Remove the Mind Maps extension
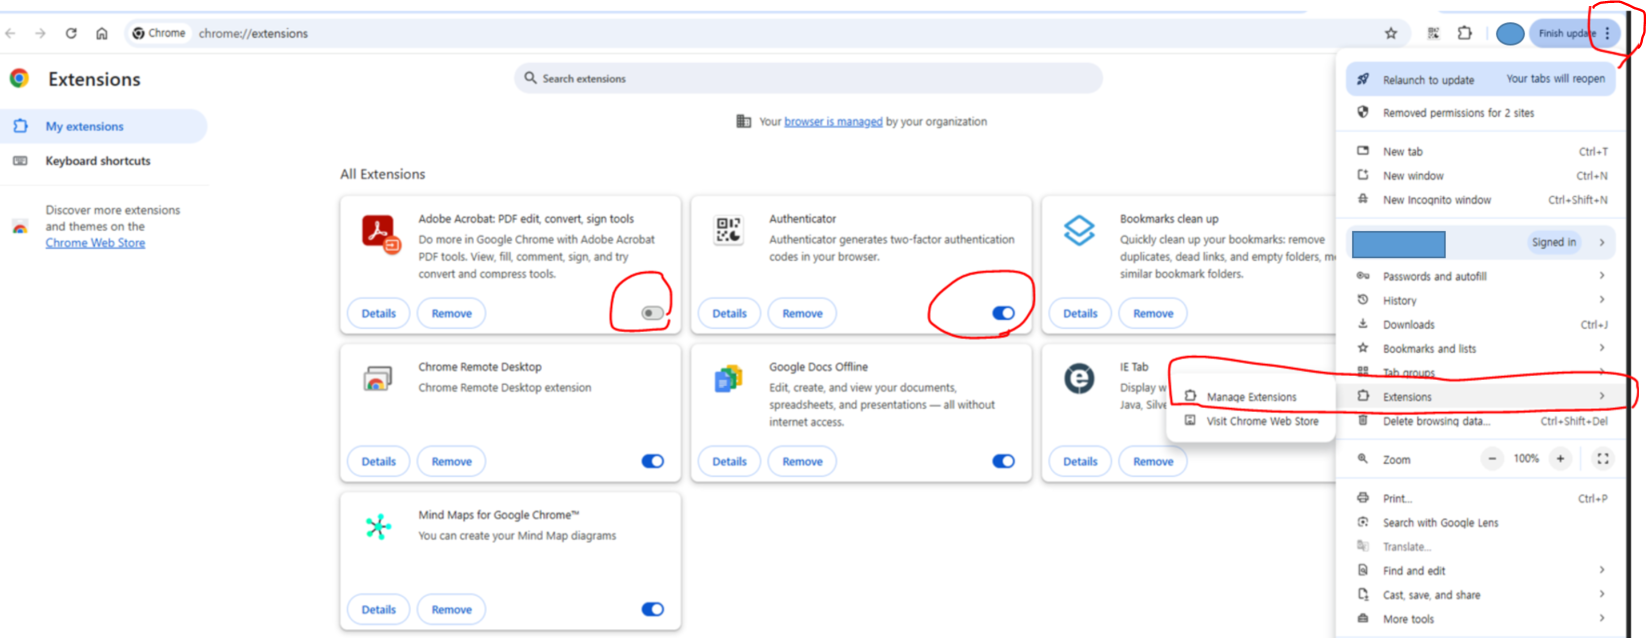The height and width of the screenshot is (638, 1646). pos(451,609)
